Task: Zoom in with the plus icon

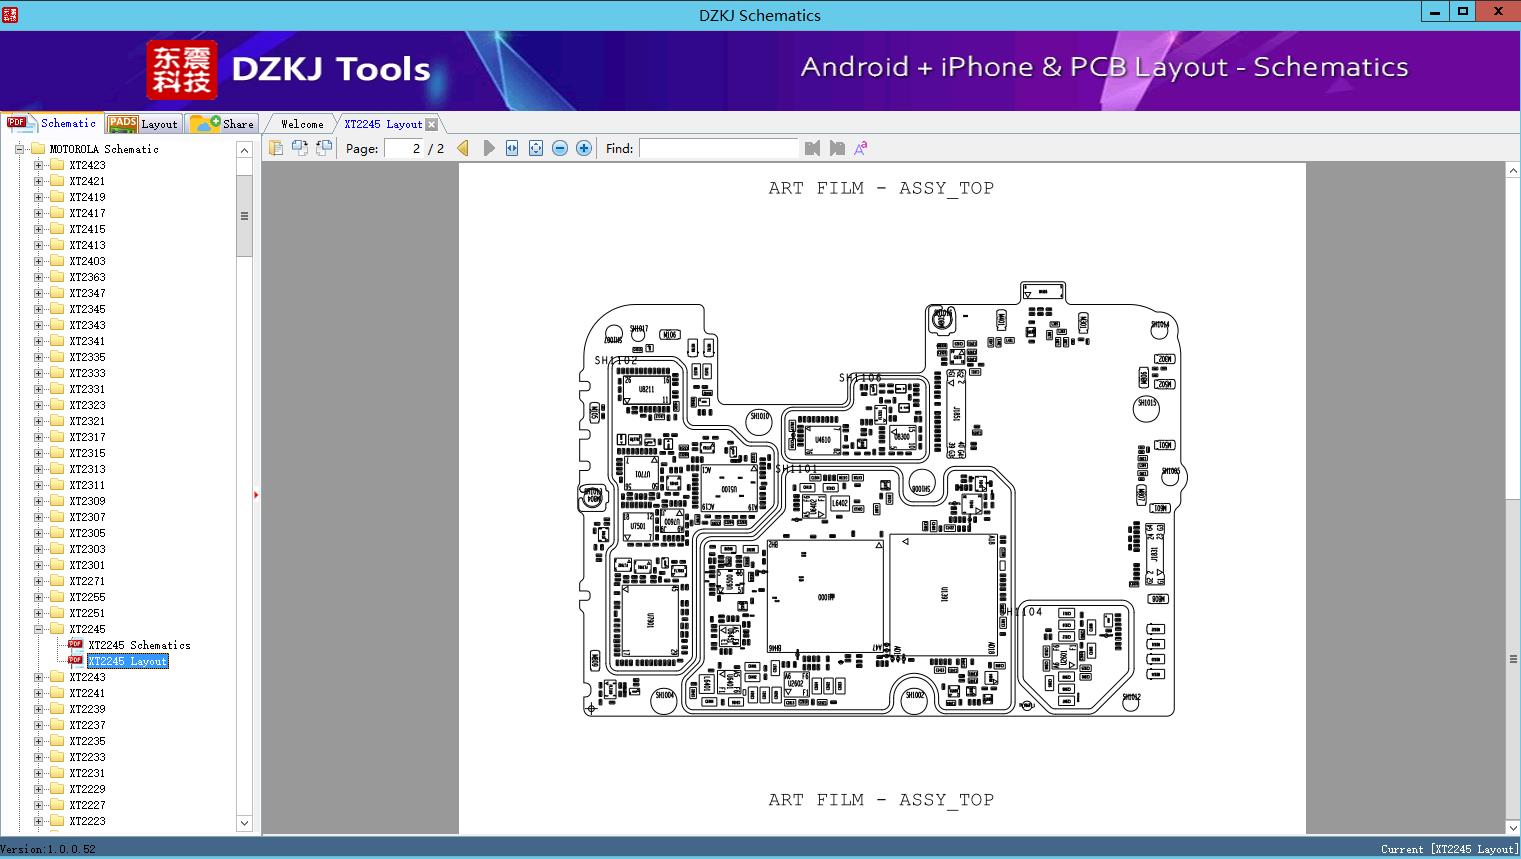Action: (584, 148)
